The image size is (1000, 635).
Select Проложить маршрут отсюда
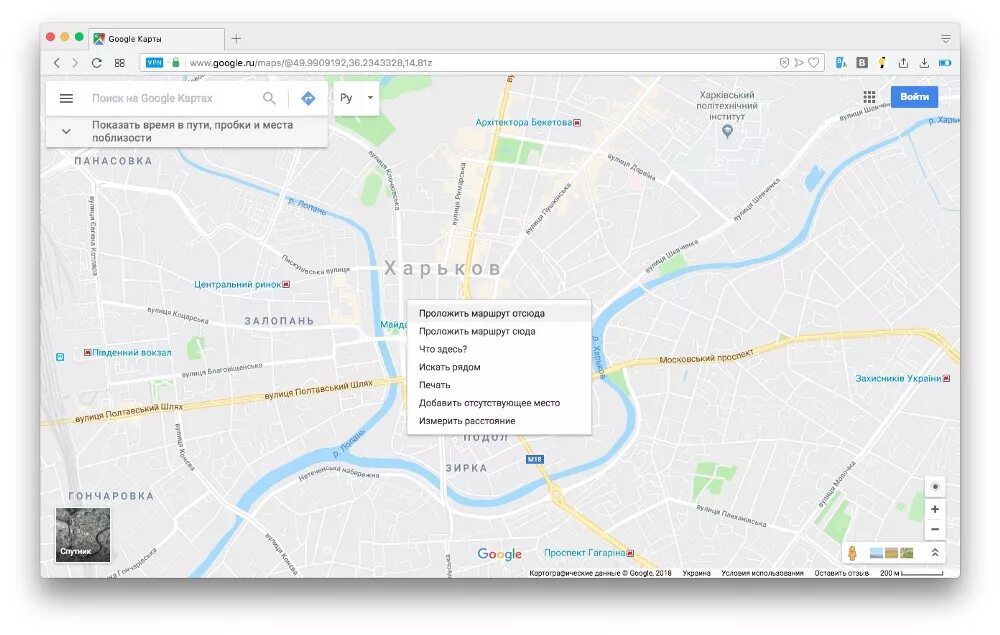point(499,313)
